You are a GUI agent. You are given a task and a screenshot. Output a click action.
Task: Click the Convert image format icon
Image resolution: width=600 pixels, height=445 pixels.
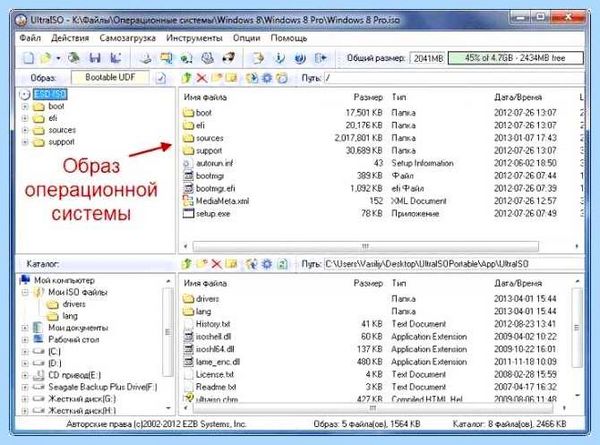pyautogui.click(x=166, y=58)
